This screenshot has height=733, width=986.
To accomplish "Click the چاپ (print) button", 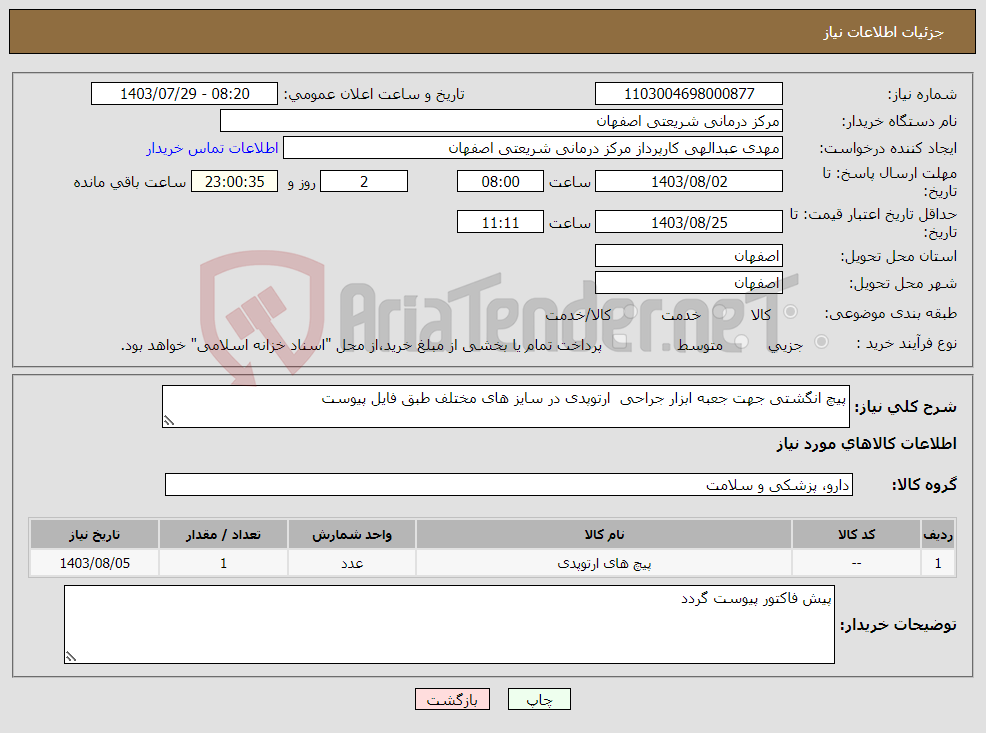I will pyautogui.click(x=539, y=699).
